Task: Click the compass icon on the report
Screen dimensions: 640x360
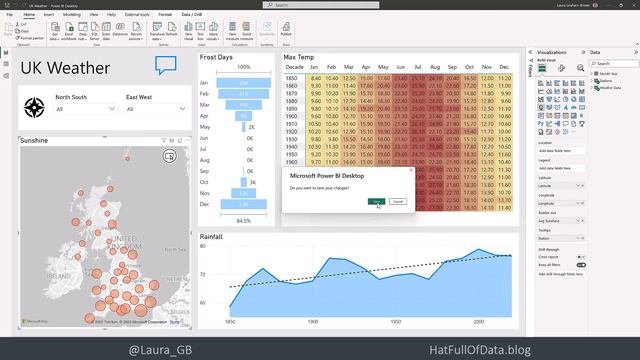Action: [34, 107]
